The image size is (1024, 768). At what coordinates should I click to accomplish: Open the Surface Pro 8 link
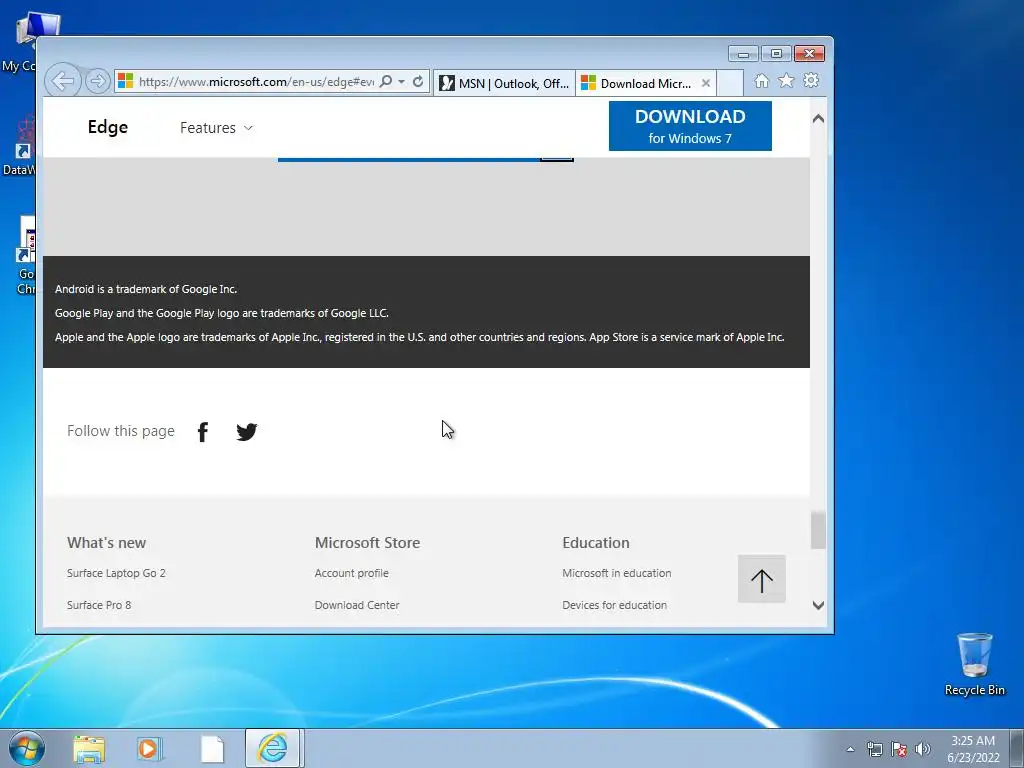(99, 605)
